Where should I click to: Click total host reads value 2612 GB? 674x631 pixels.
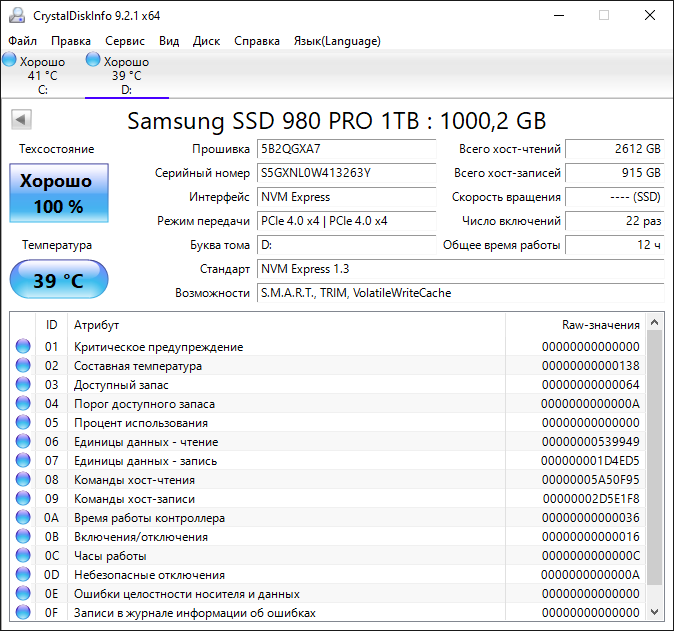615,149
